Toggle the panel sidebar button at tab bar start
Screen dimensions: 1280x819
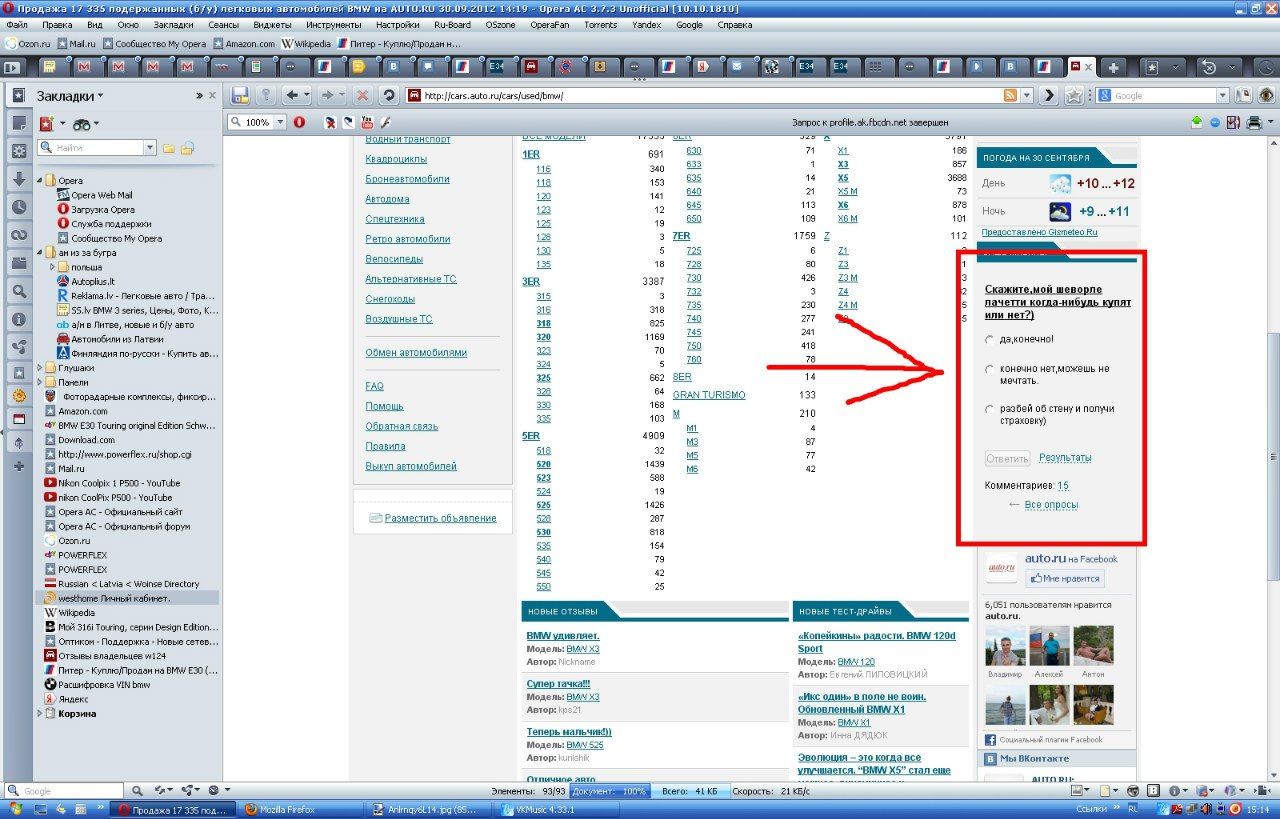tap(13, 67)
